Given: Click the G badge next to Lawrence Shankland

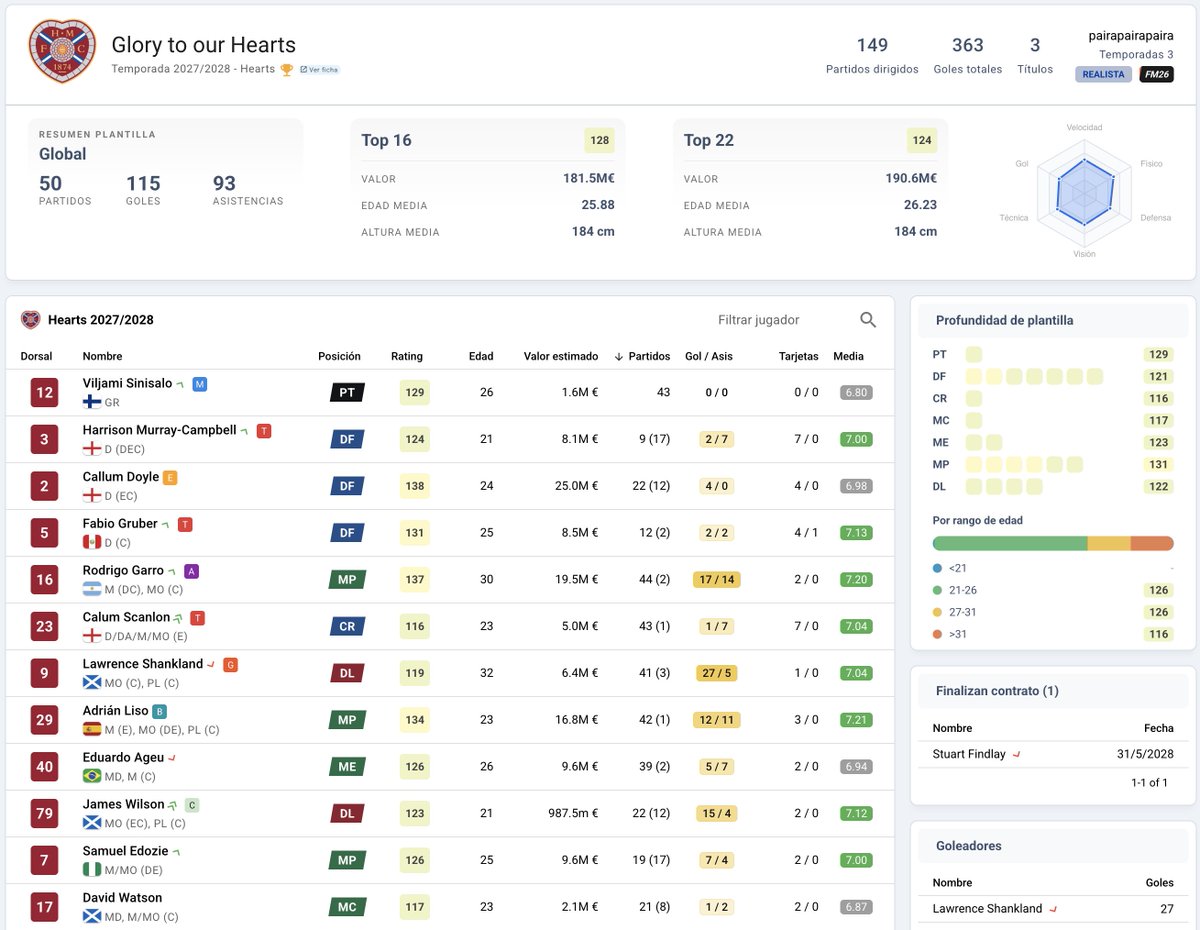Looking at the screenshot, I should click(231, 665).
